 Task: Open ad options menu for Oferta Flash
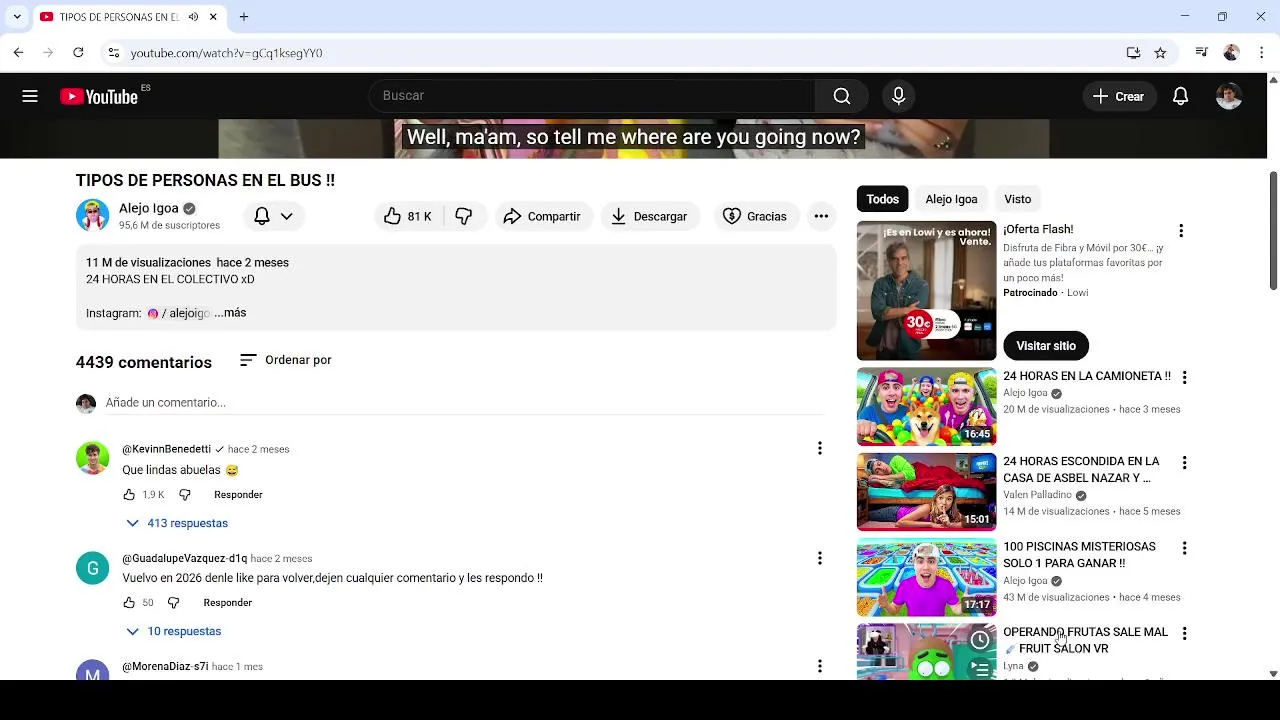pyautogui.click(x=1181, y=231)
